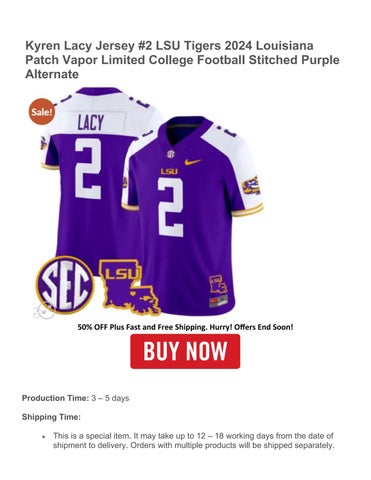Open the Kyren Lacy Jersey product title

tap(182, 60)
